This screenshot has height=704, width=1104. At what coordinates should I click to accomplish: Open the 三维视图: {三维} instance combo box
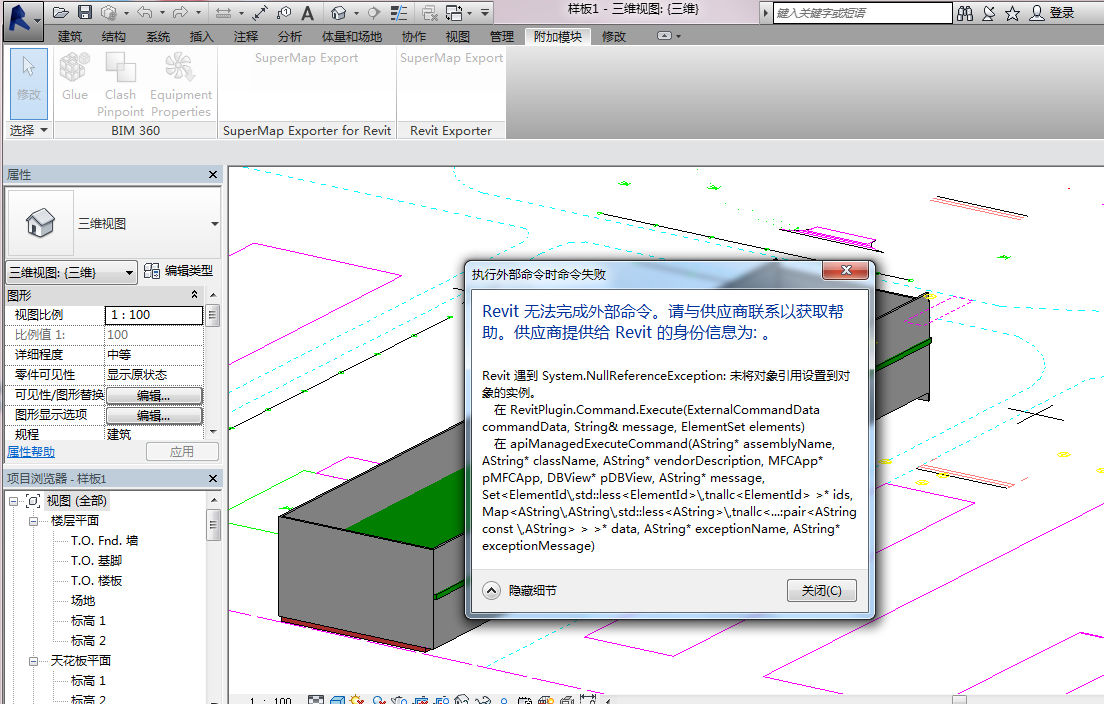[x=71, y=272]
